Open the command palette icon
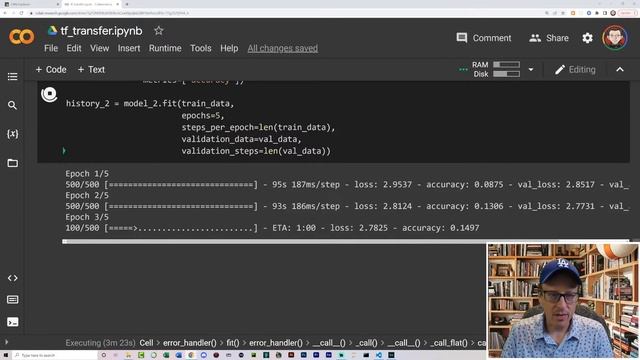640x360 pixels. [x=12, y=300]
